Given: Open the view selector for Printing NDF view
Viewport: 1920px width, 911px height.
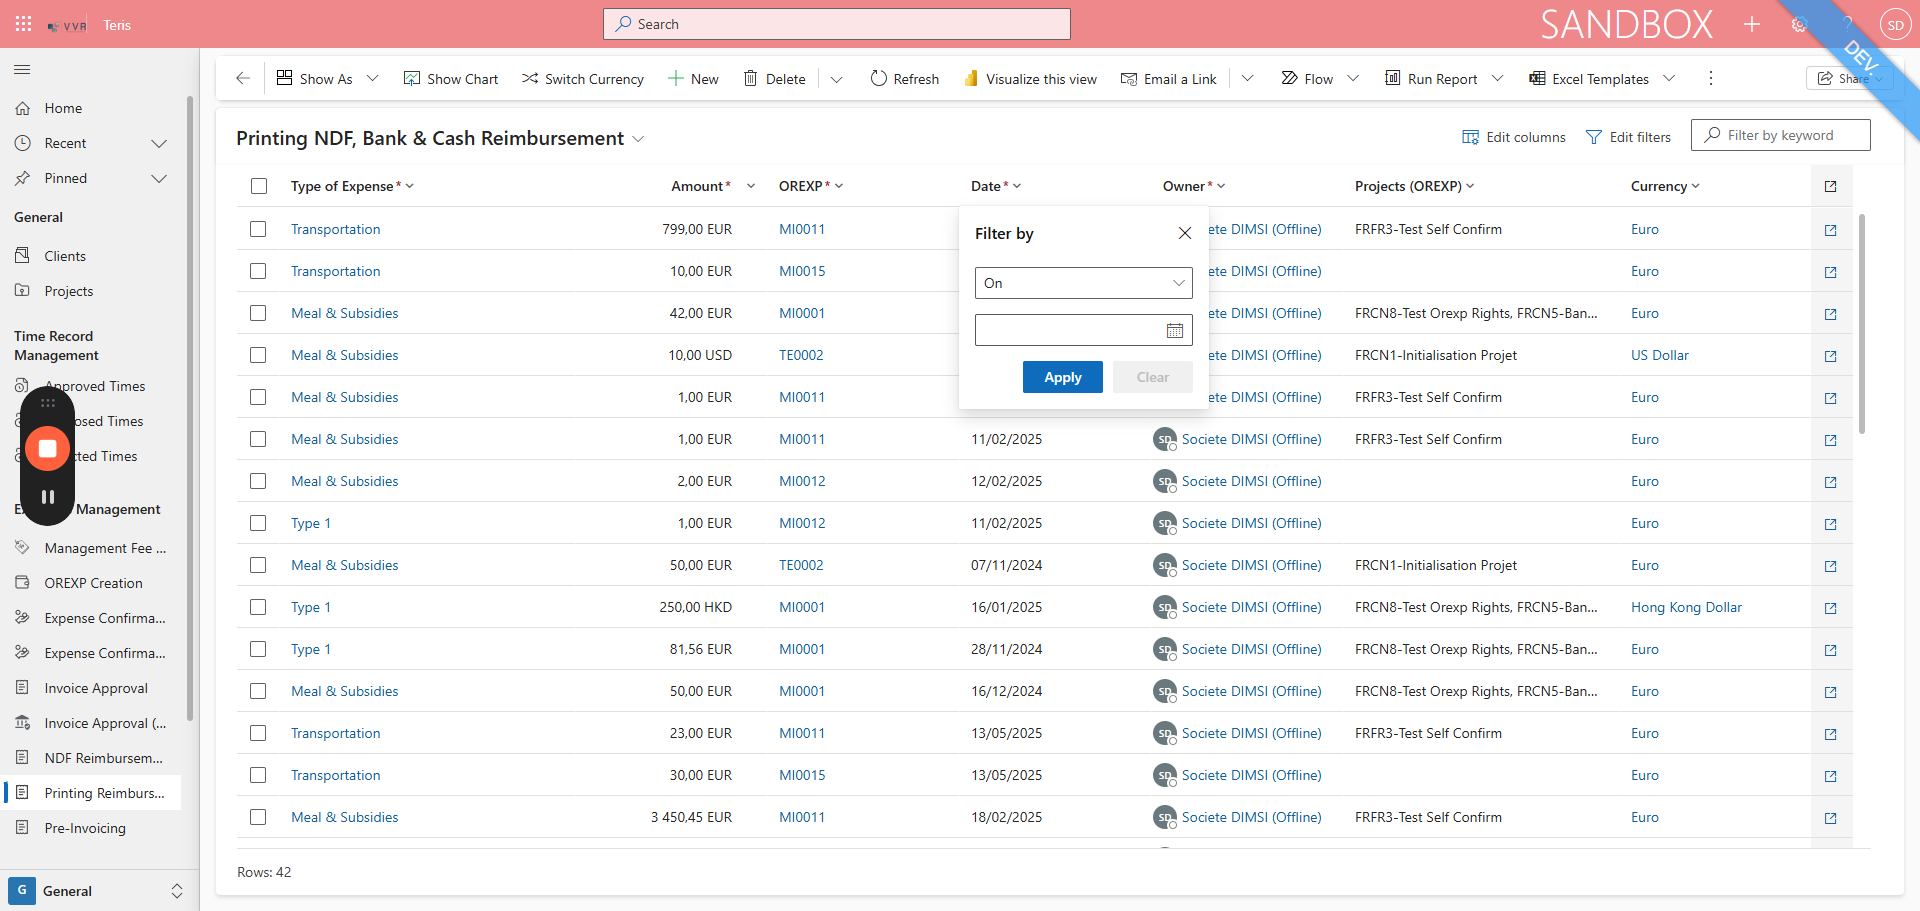Looking at the screenshot, I should click(x=638, y=139).
